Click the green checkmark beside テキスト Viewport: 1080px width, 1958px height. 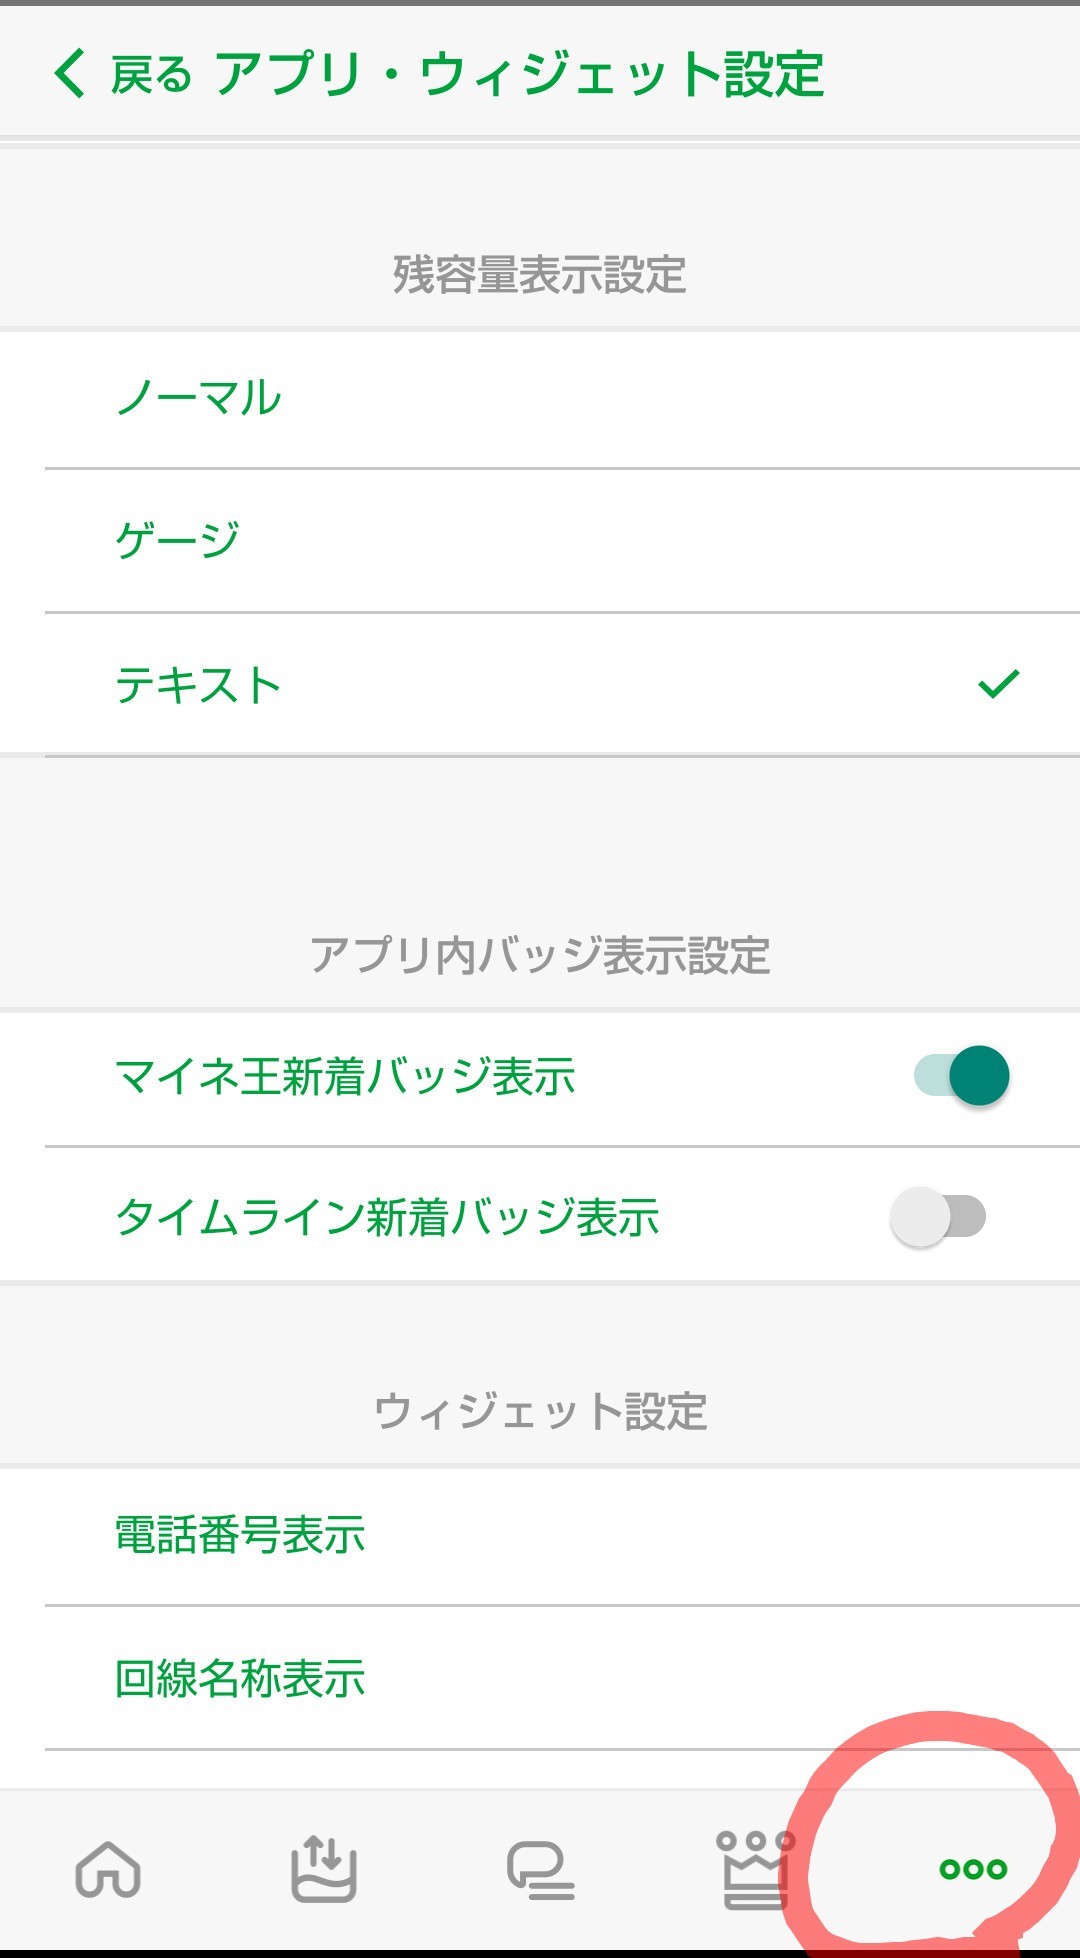tap(998, 684)
